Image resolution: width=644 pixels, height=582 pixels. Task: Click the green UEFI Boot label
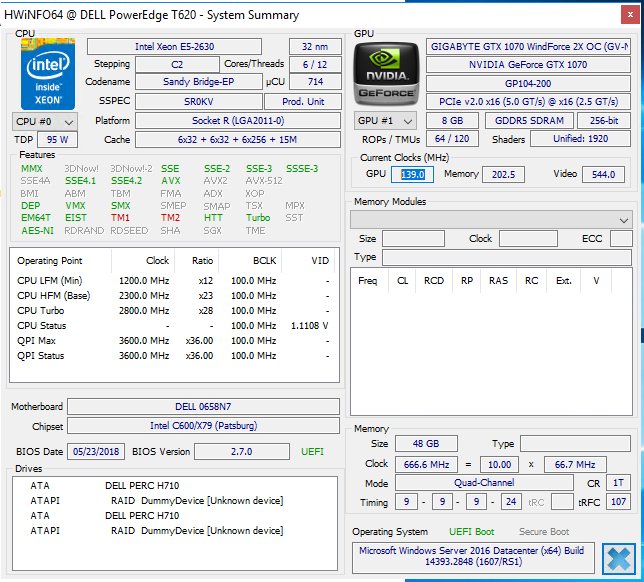coord(470,532)
